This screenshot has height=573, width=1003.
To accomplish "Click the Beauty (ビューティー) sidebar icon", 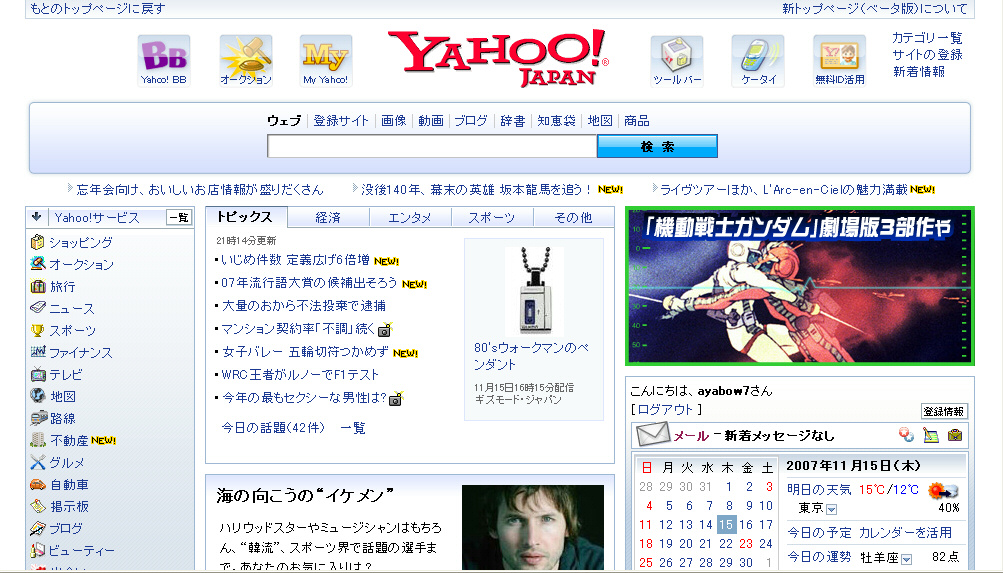I will (x=38, y=550).
